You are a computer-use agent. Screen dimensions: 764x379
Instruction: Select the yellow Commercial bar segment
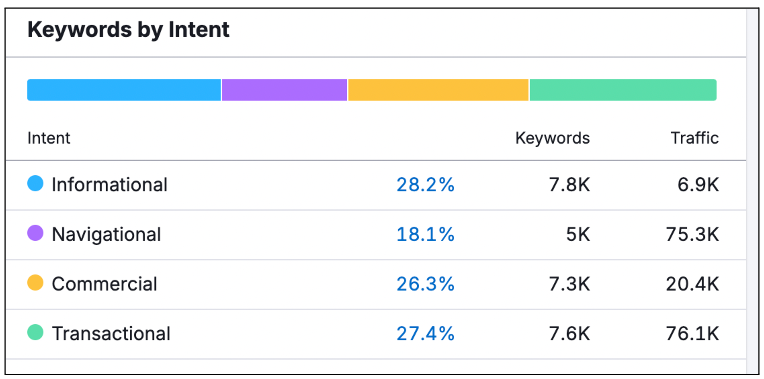click(x=438, y=90)
